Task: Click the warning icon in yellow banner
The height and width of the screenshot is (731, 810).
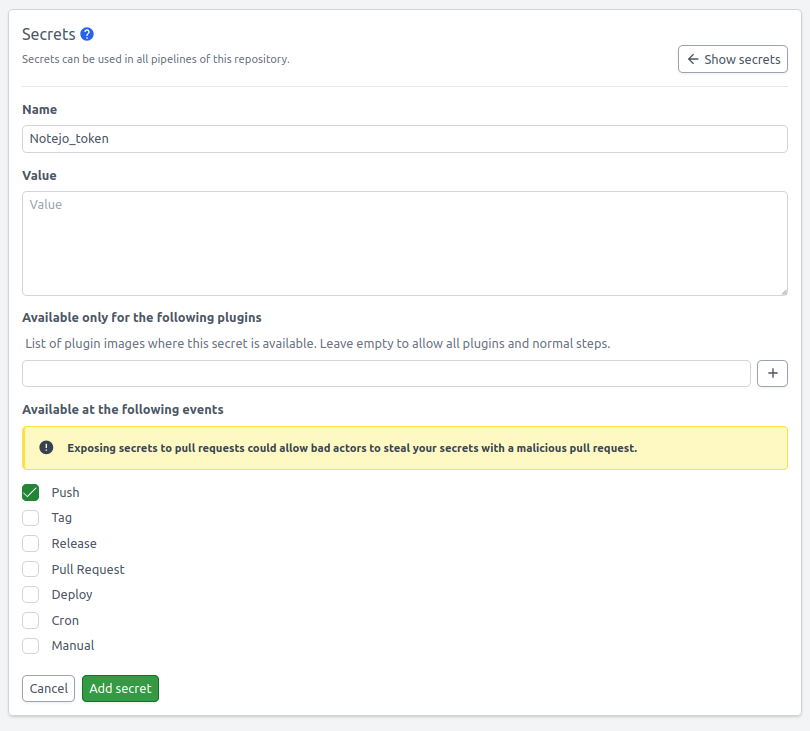Action: [x=46, y=448]
